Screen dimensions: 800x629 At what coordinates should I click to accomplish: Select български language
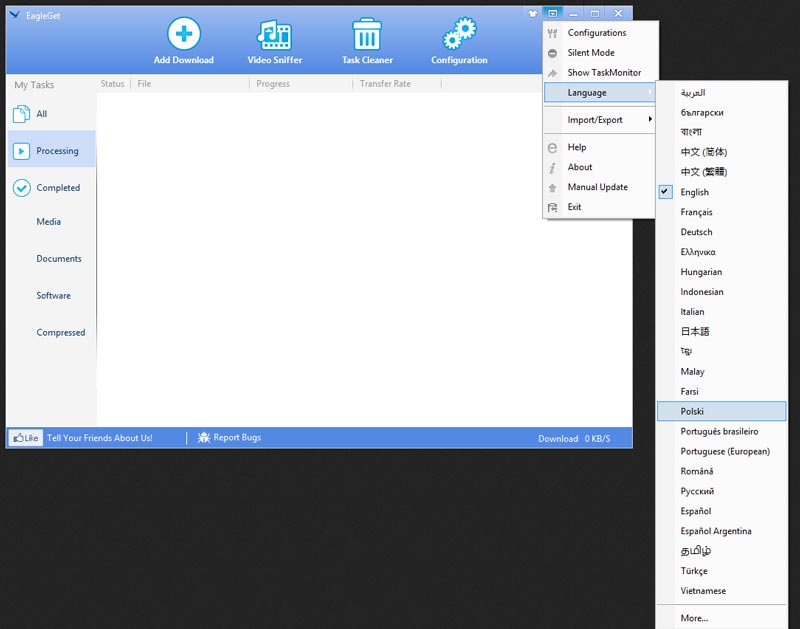pos(721,112)
